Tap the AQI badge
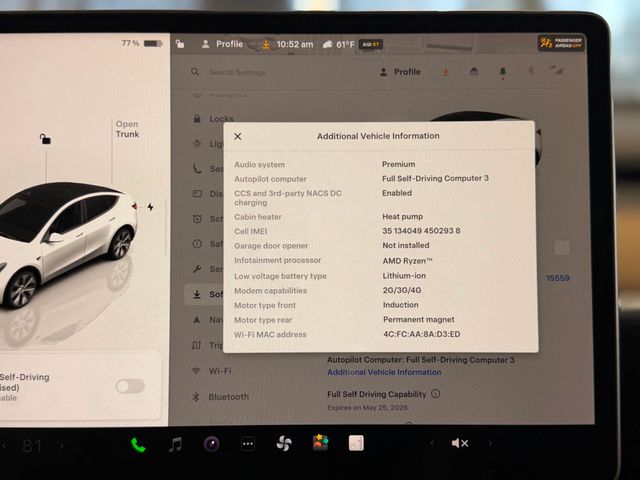This screenshot has height=480, width=640. click(371, 44)
